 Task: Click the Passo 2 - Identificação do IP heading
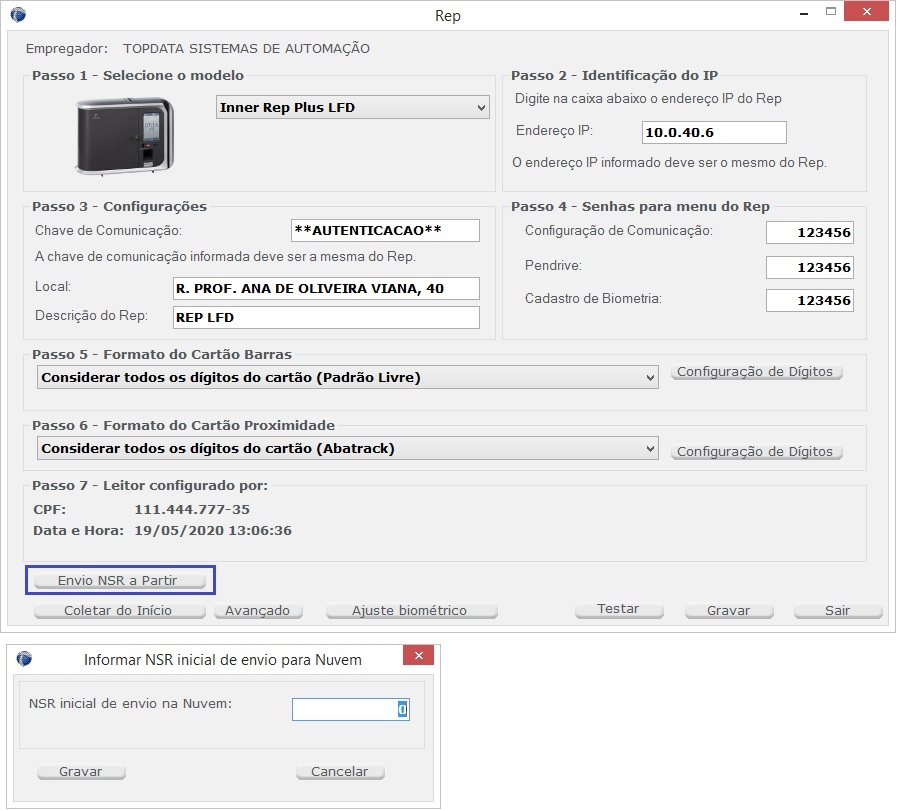[615, 76]
